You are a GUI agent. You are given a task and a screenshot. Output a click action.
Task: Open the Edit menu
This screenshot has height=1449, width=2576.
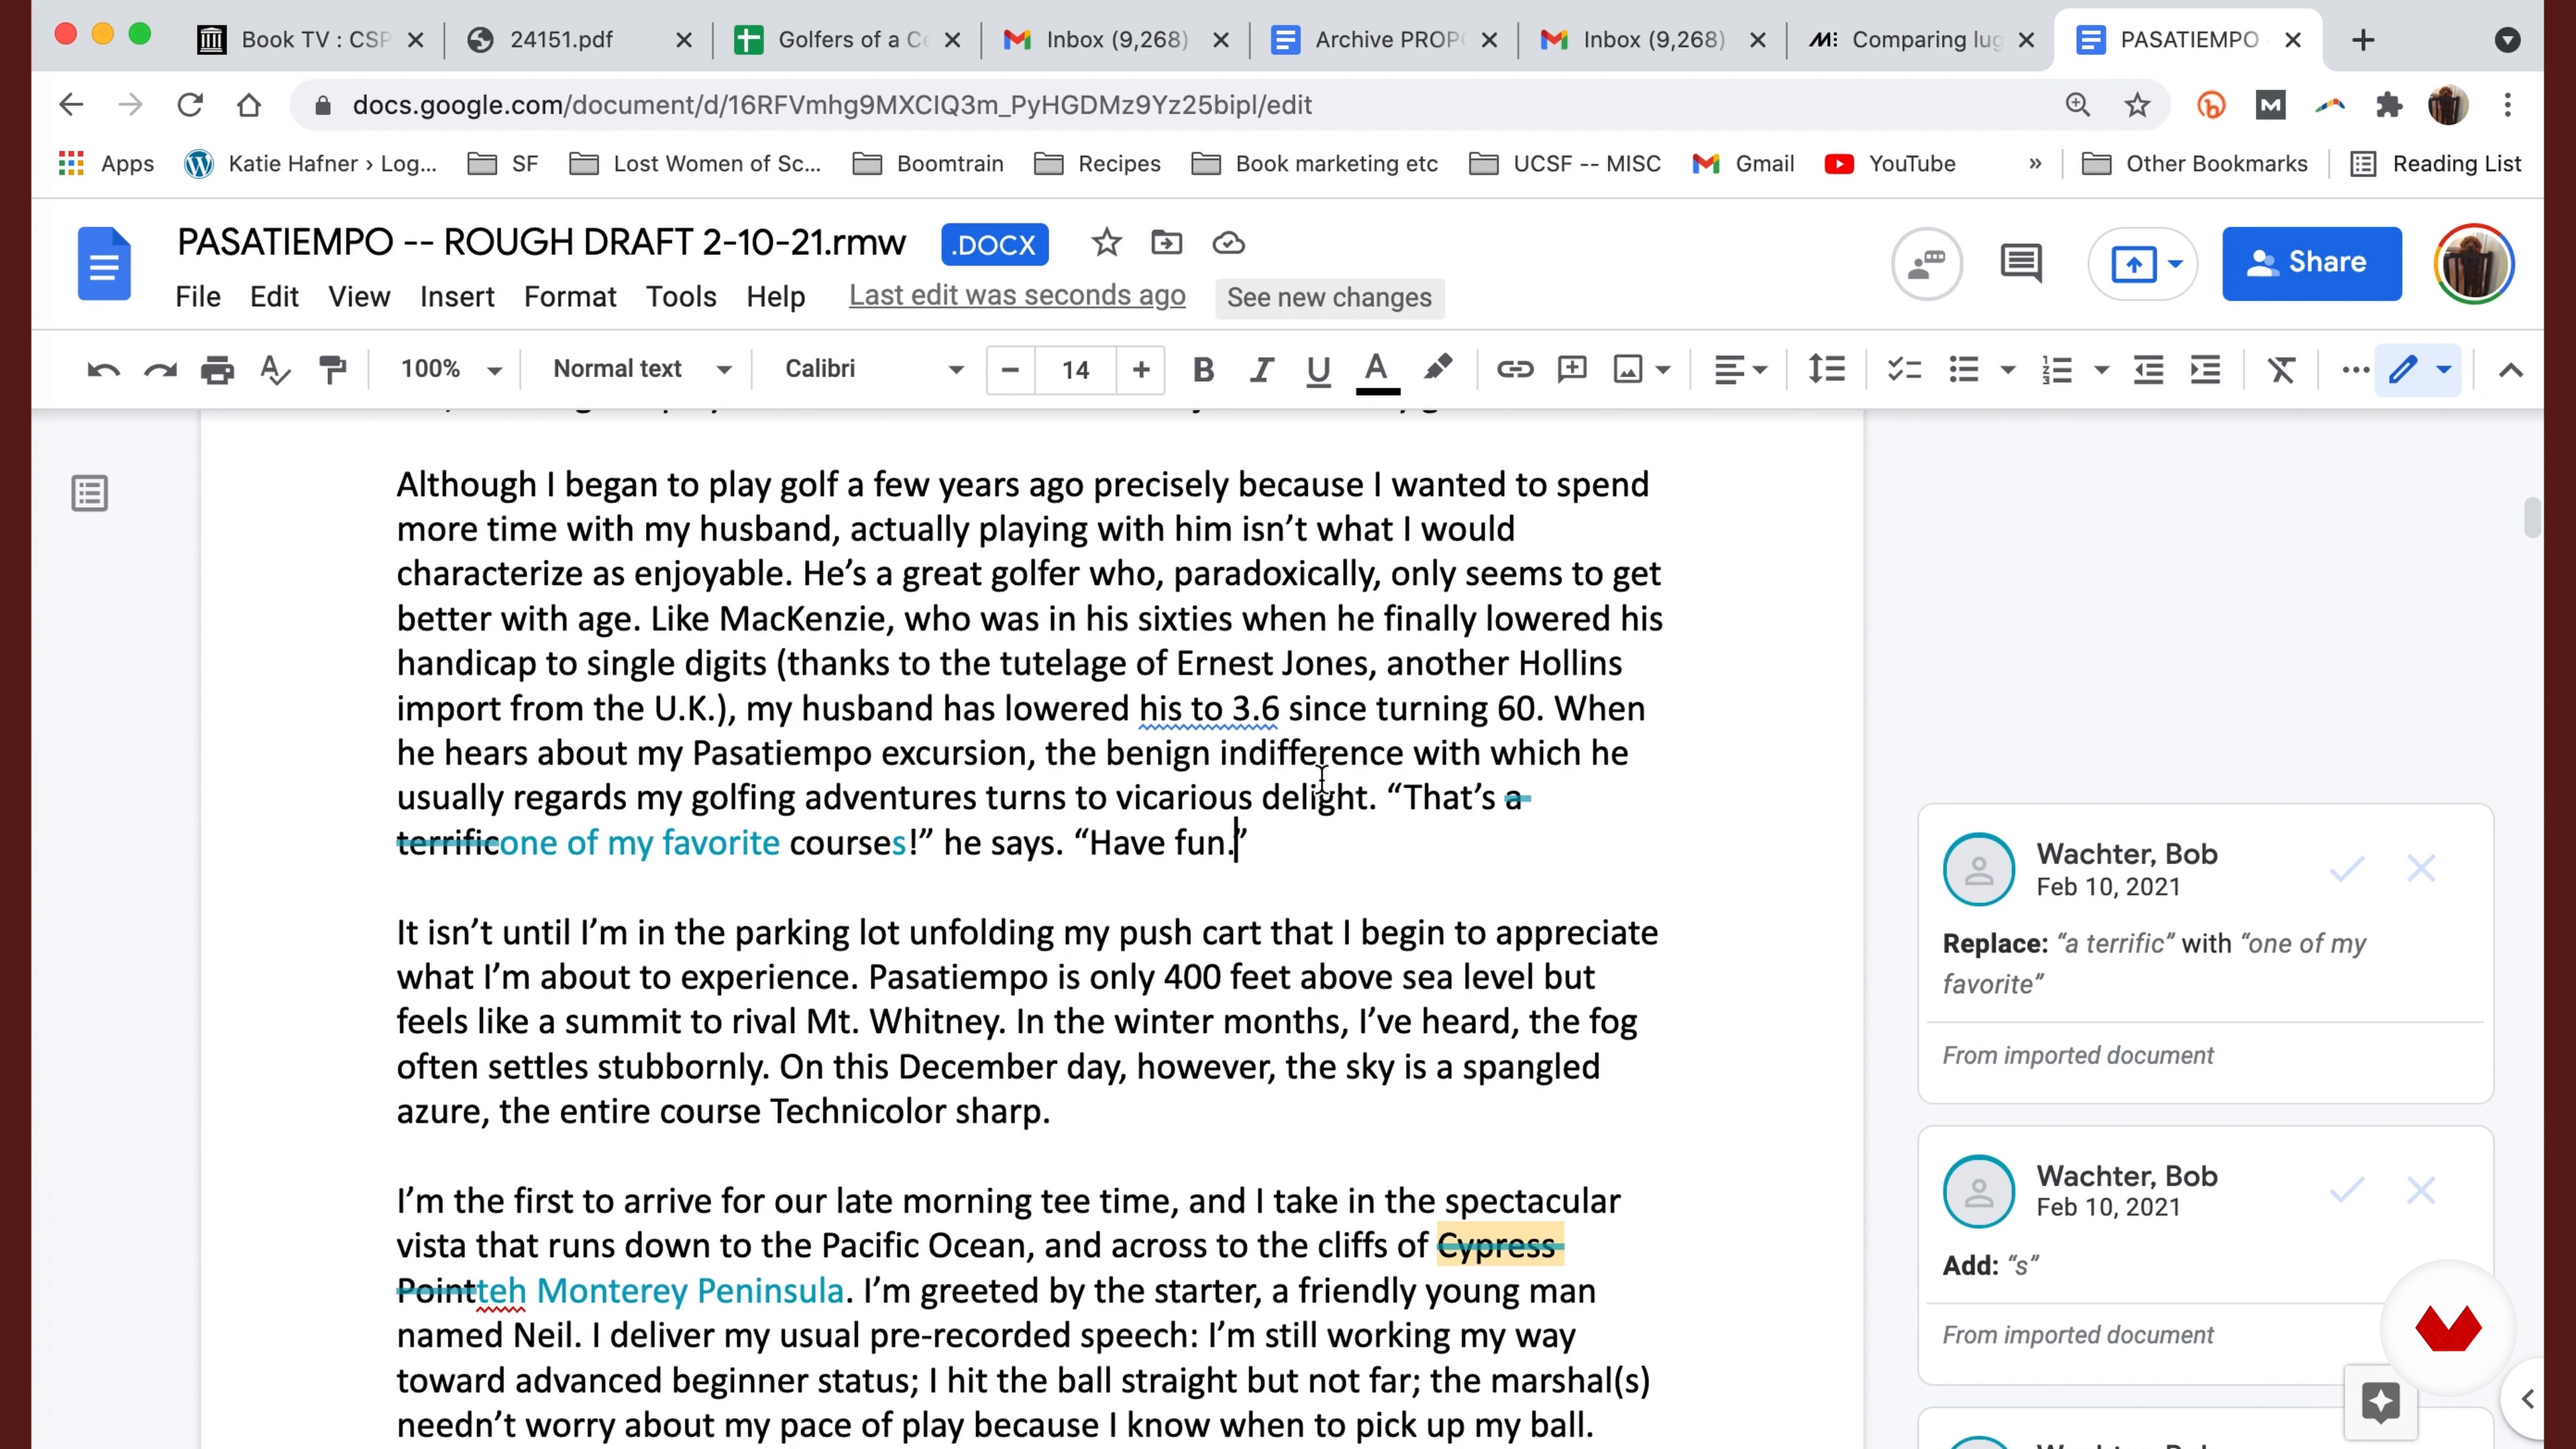tap(274, 297)
